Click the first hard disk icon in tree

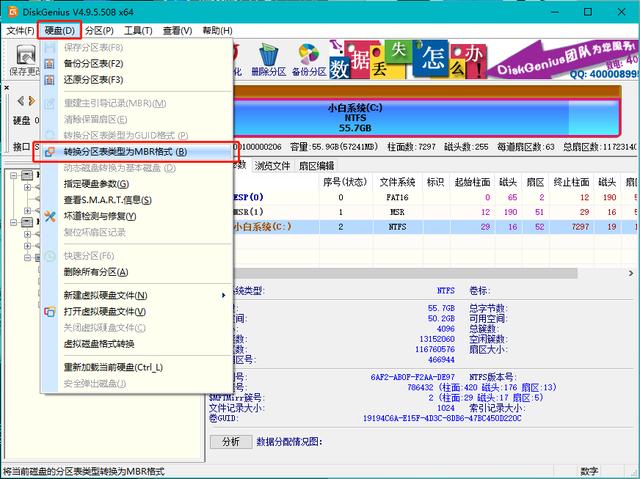(27, 175)
